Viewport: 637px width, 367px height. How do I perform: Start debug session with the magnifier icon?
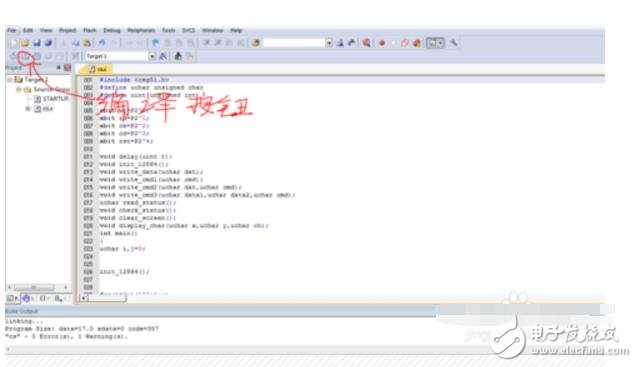(x=366, y=43)
